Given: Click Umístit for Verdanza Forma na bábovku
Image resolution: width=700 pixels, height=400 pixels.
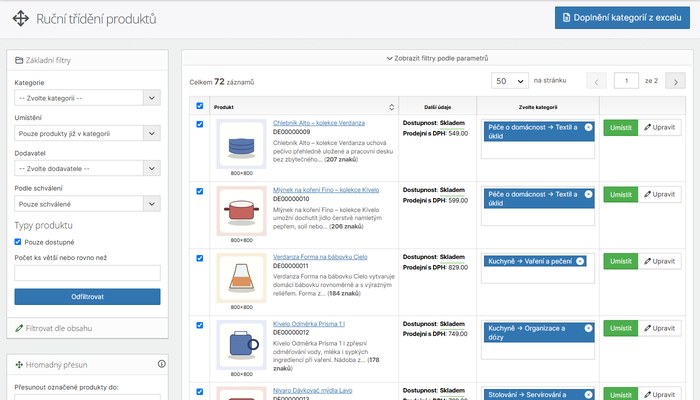Looking at the screenshot, I should click(621, 261).
